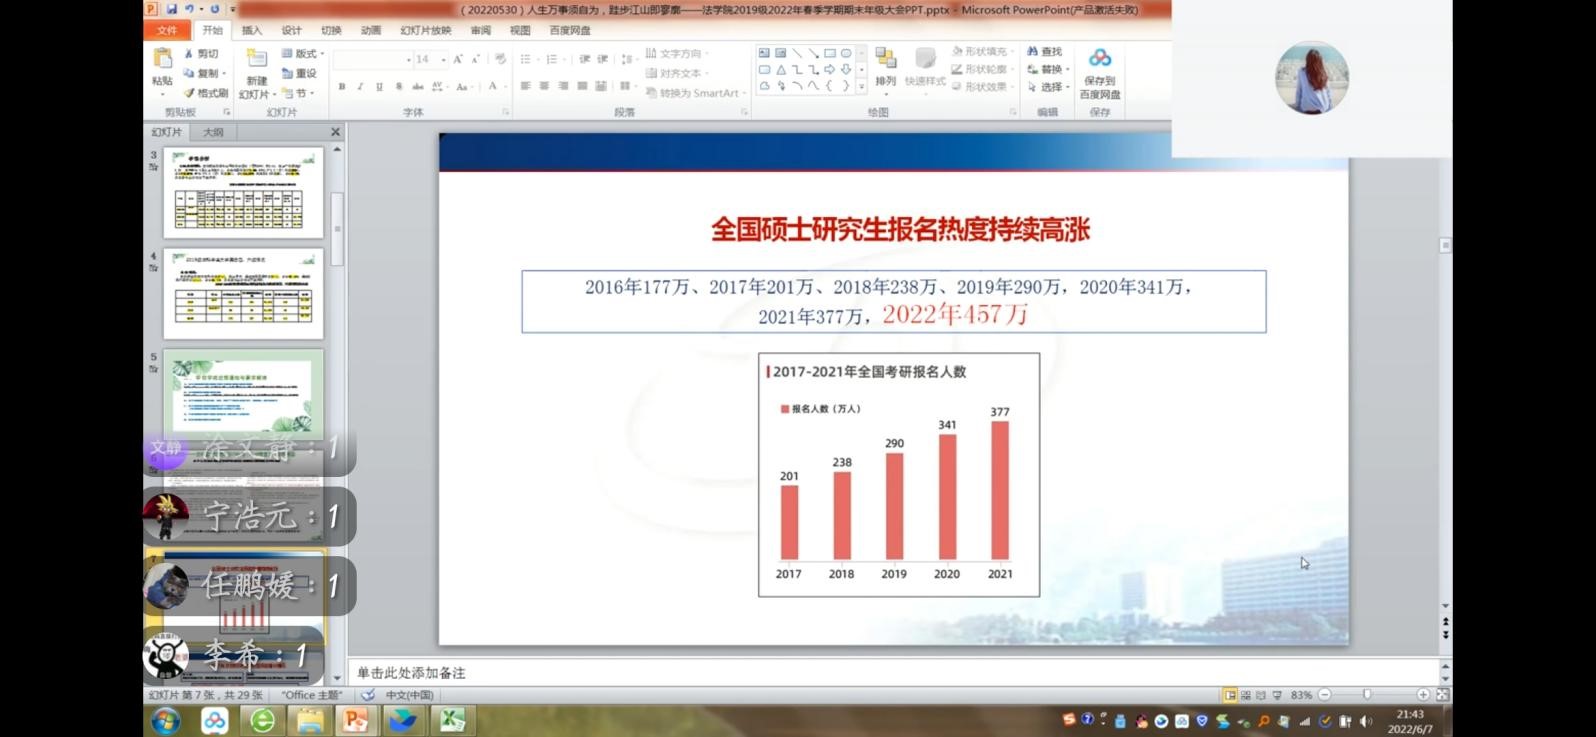Screen dimensions: 1596x737
Task: Click the Clear Formatting icon
Action: 500,59
